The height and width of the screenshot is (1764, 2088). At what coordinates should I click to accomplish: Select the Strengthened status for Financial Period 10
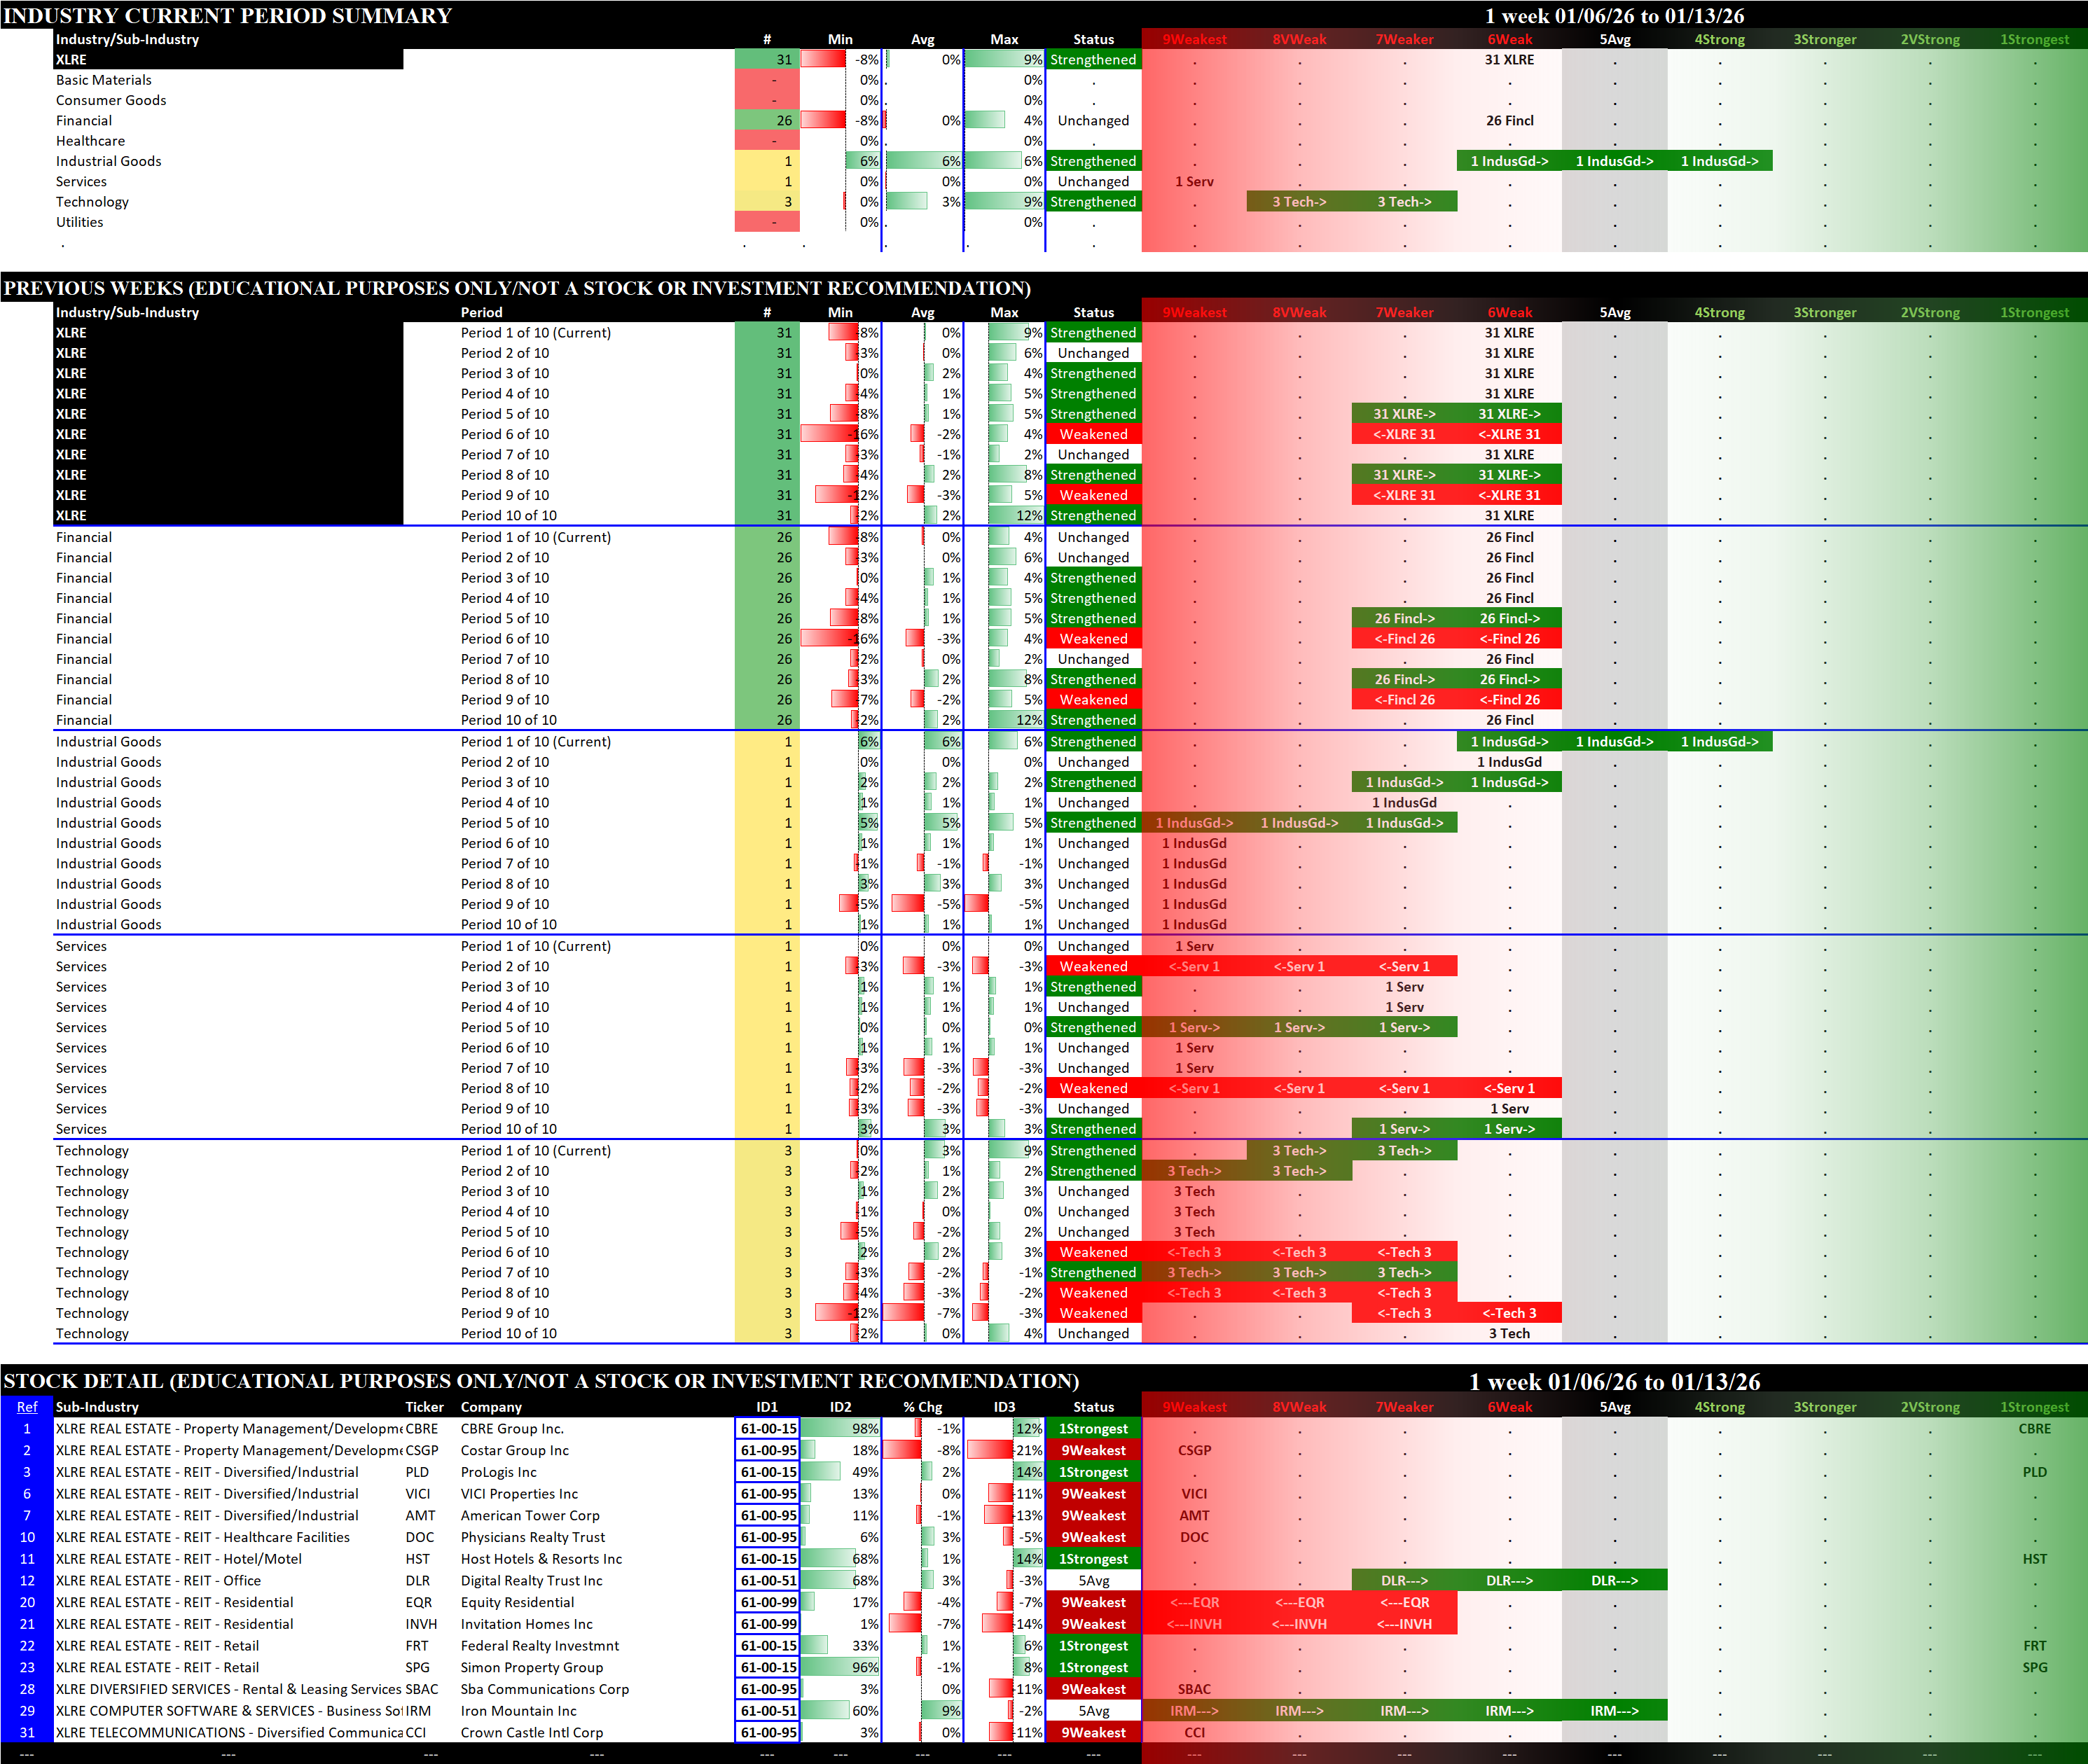[1093, 720]
